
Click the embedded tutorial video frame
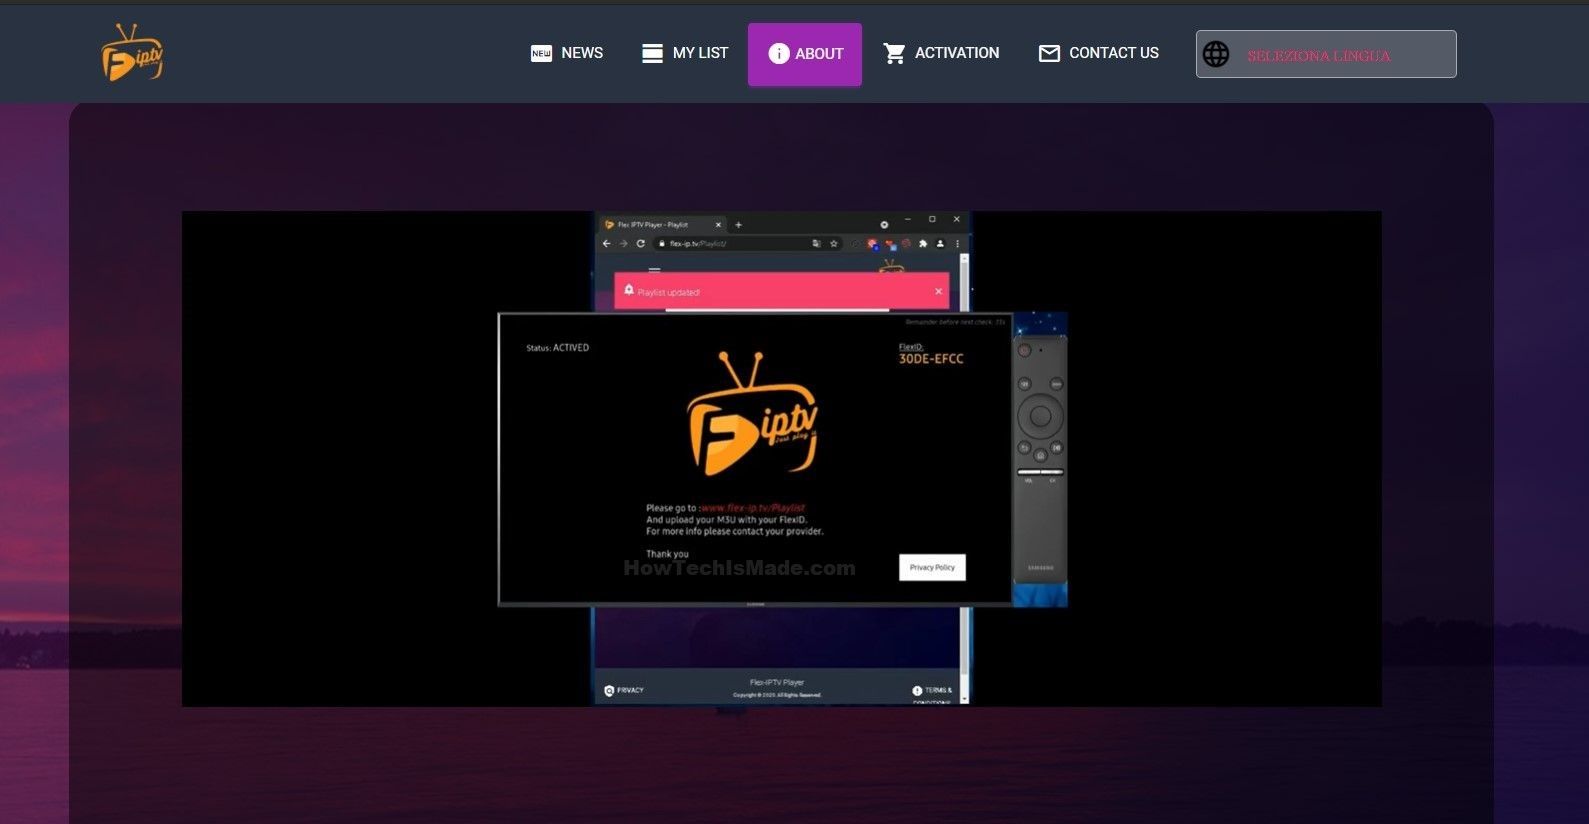pos(782,459)
